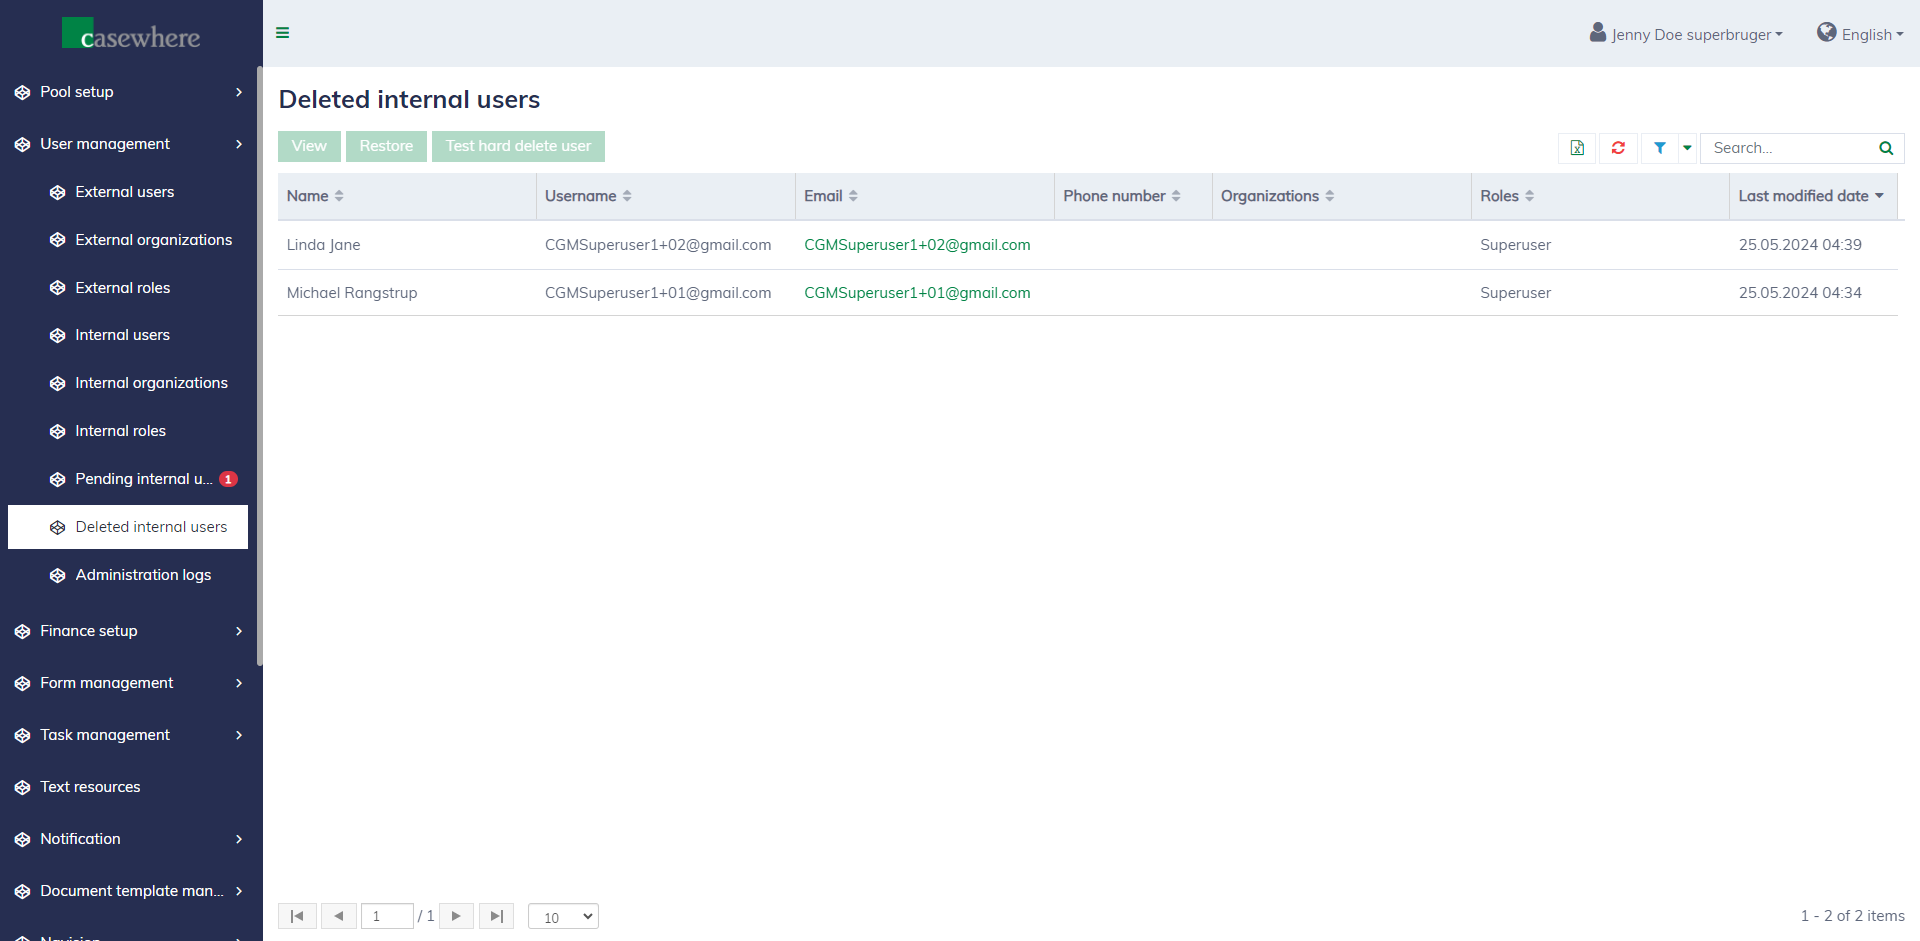Open the page size dropdown showing 10
Viewport: 1920px width, 941px height.
(563, 917)
